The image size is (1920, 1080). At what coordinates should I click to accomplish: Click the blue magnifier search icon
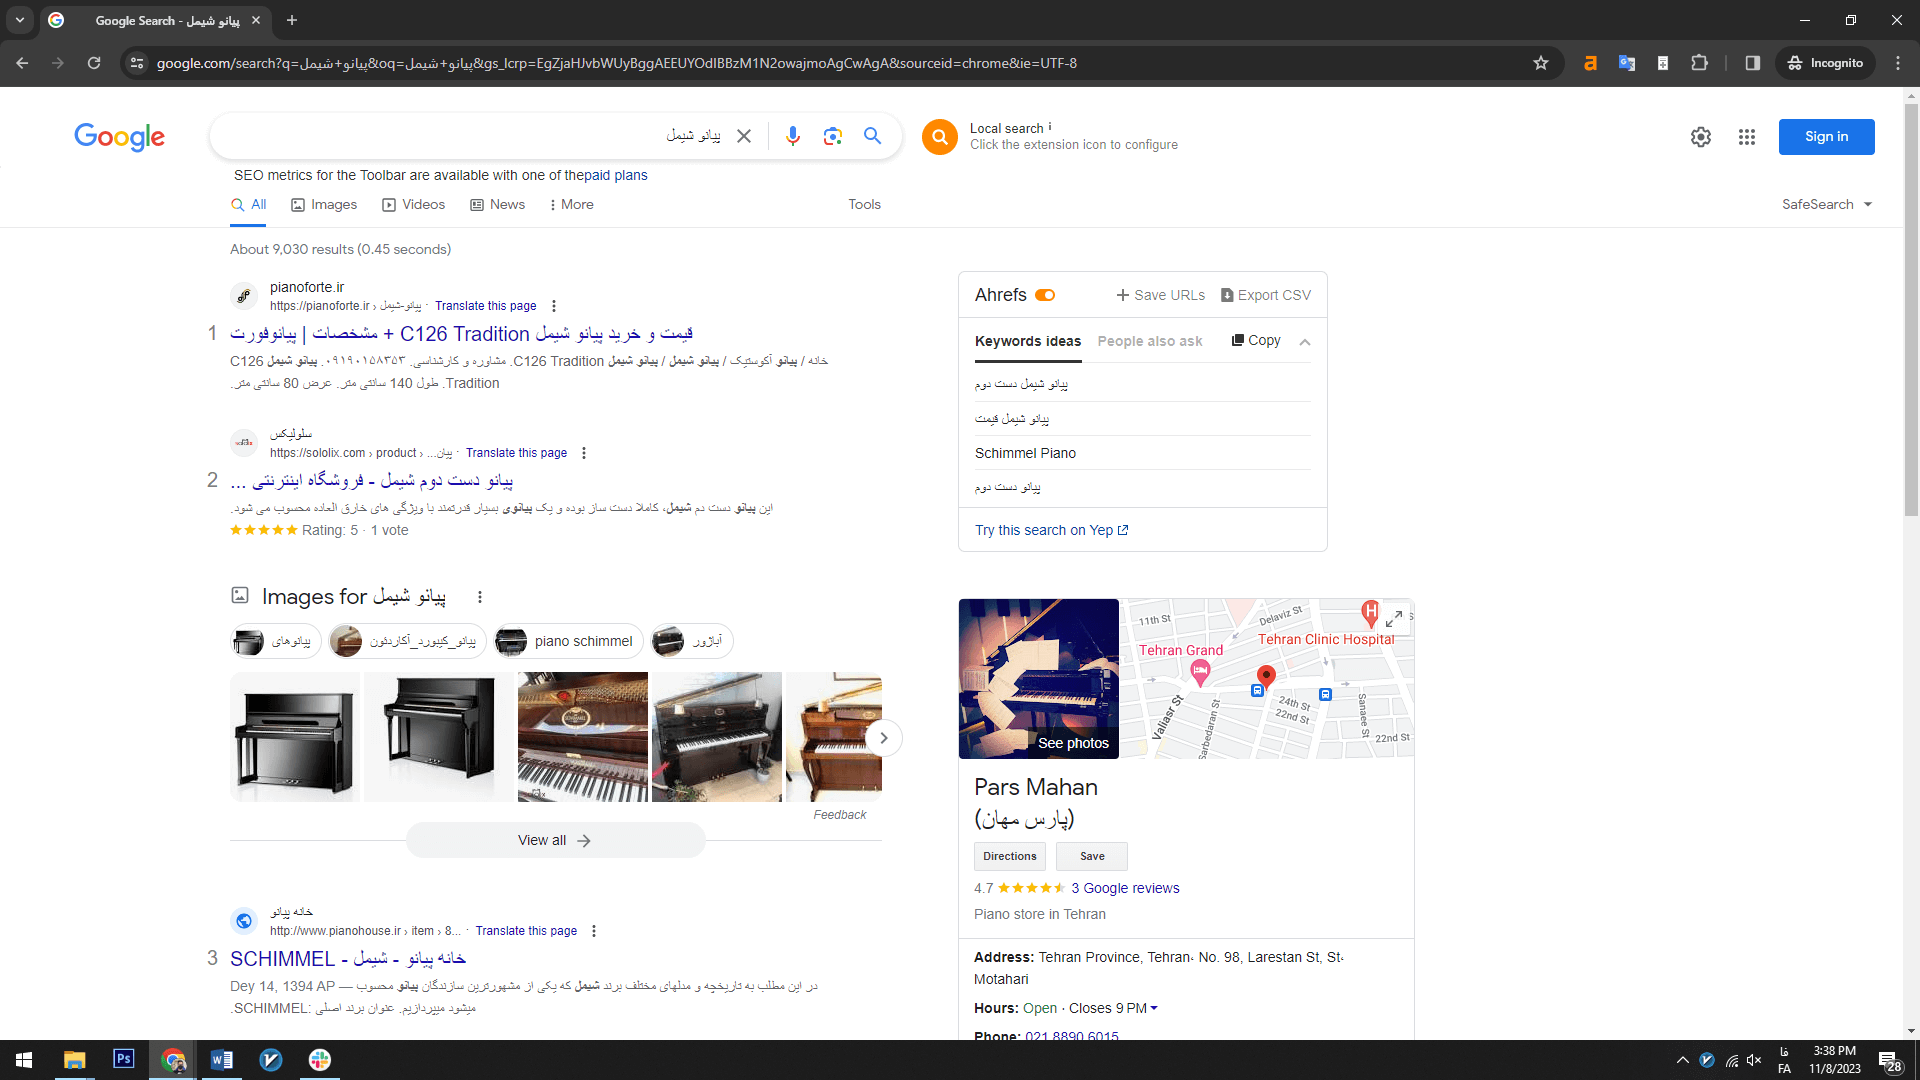tap(872, 136)
